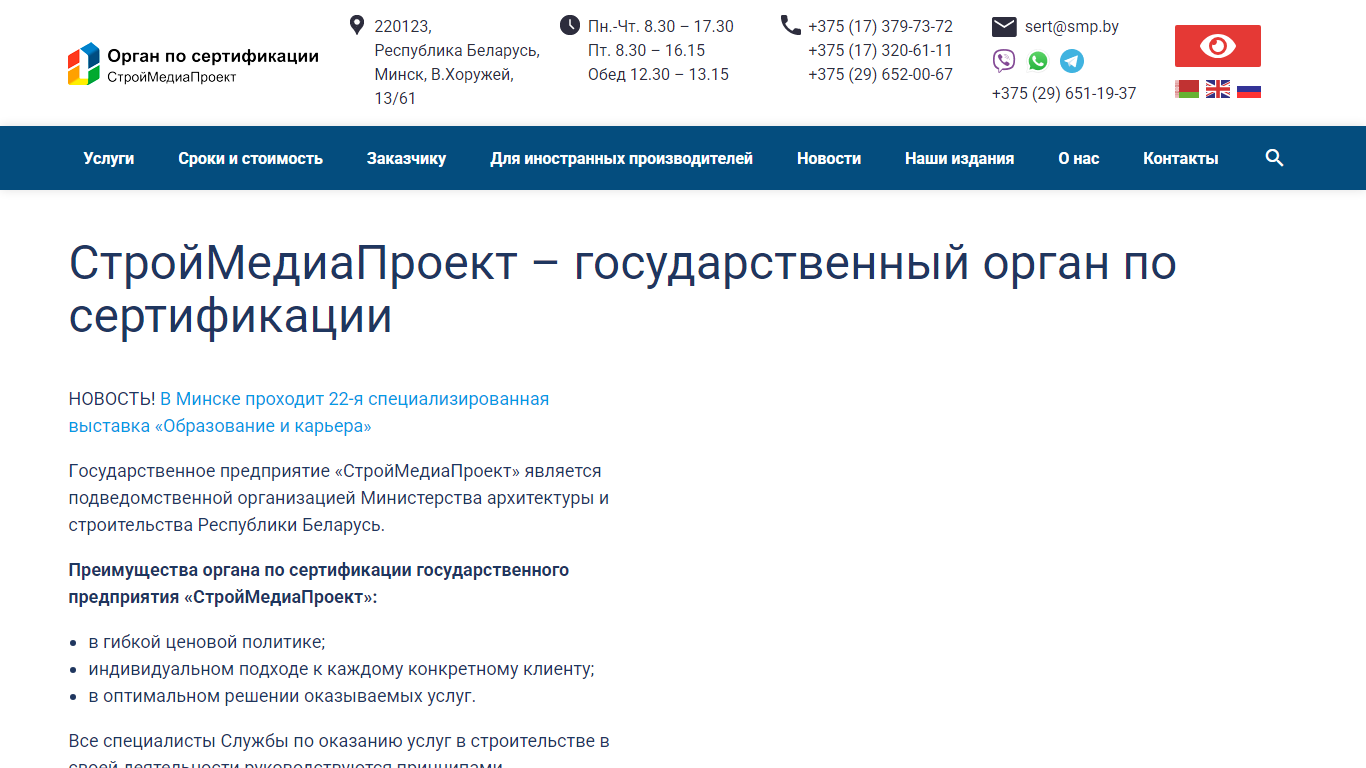Viewport: 1366px width, 768px height.
Task: Click working hours Пт. 8.30 – 16.15
Action: coord(646,50)
